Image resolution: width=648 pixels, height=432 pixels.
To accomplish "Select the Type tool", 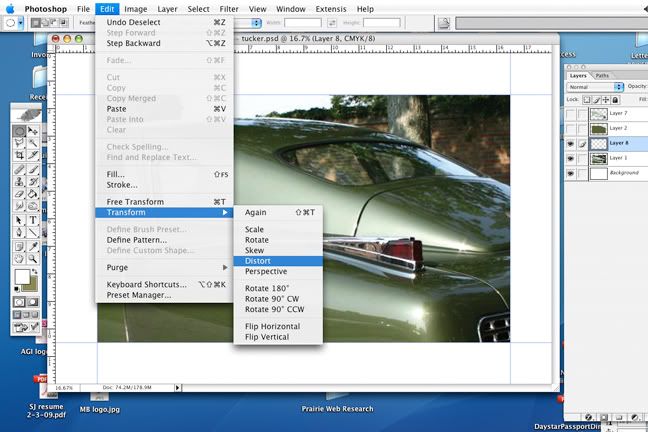I will (x=33, y=220).
